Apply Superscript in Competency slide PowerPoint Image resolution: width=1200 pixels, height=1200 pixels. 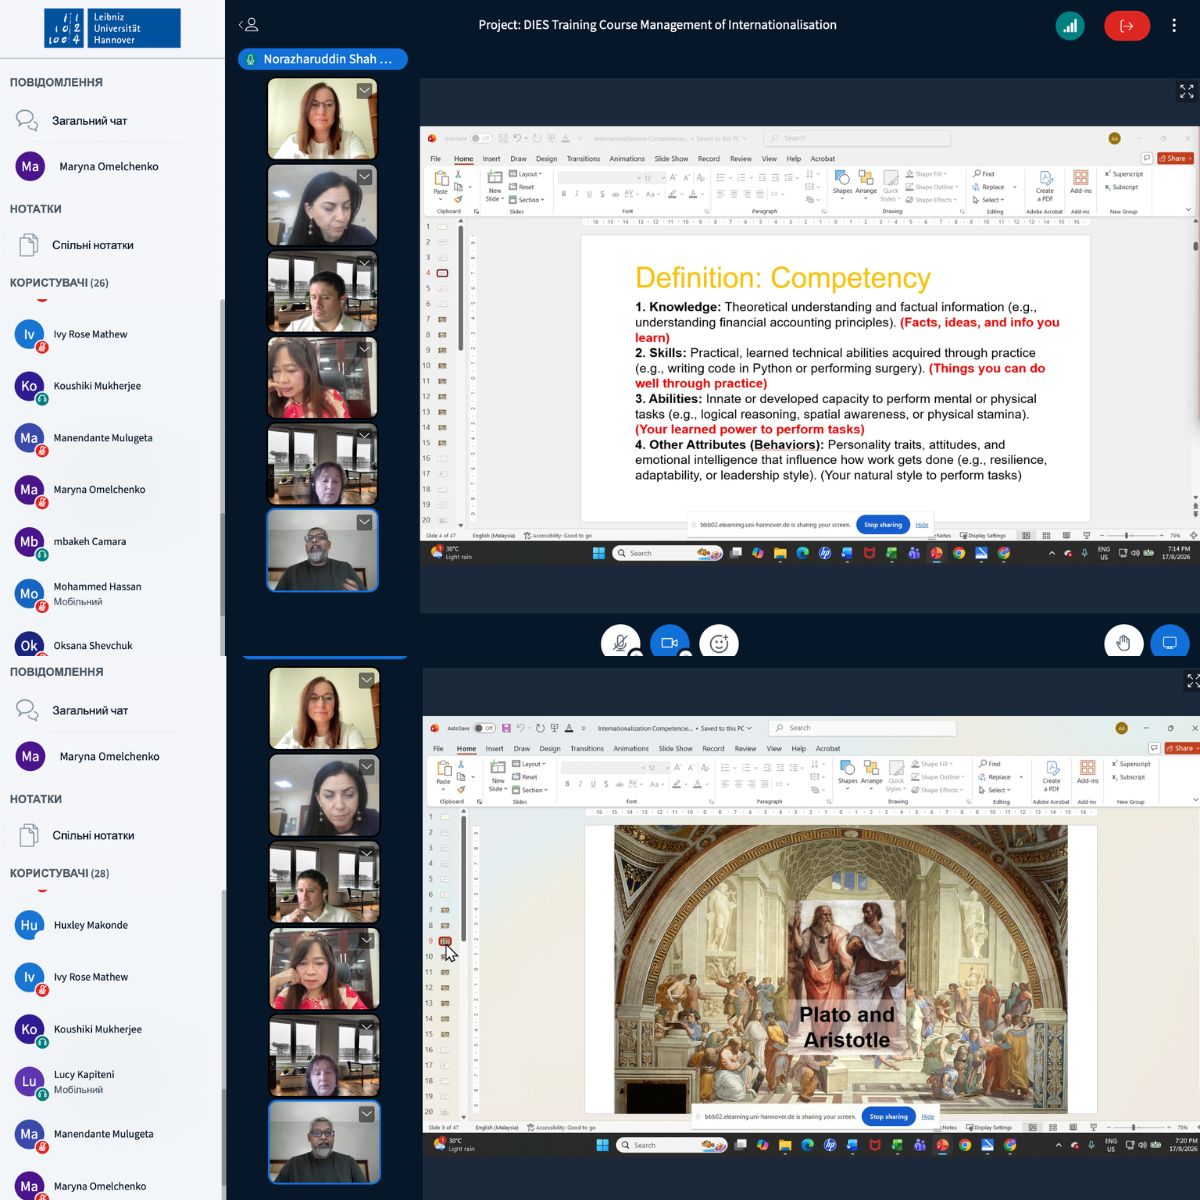[1125, 174]
